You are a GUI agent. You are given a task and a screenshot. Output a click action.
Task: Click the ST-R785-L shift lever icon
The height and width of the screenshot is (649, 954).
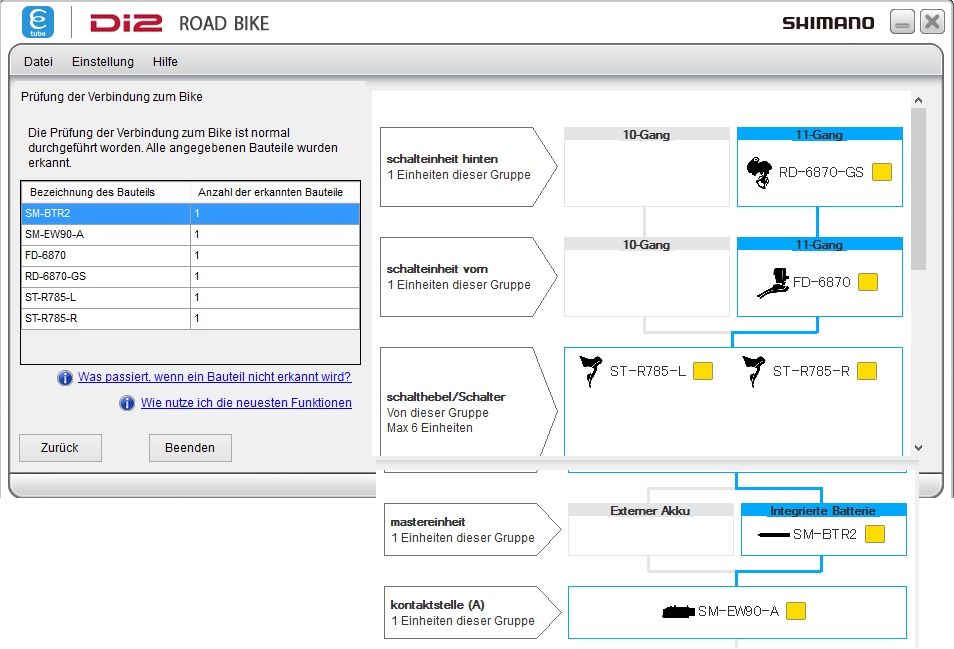click(590, 371)
